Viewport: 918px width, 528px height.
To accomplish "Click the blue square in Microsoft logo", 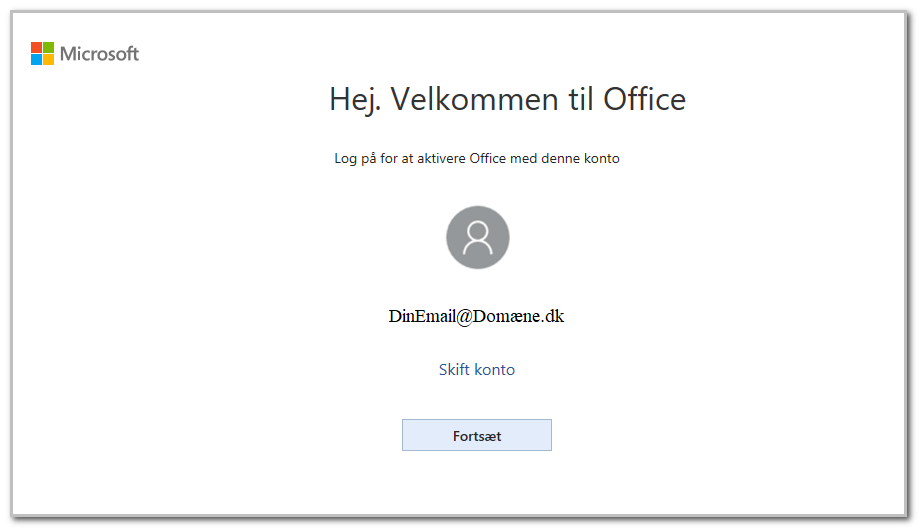I will tap(36, 60).
